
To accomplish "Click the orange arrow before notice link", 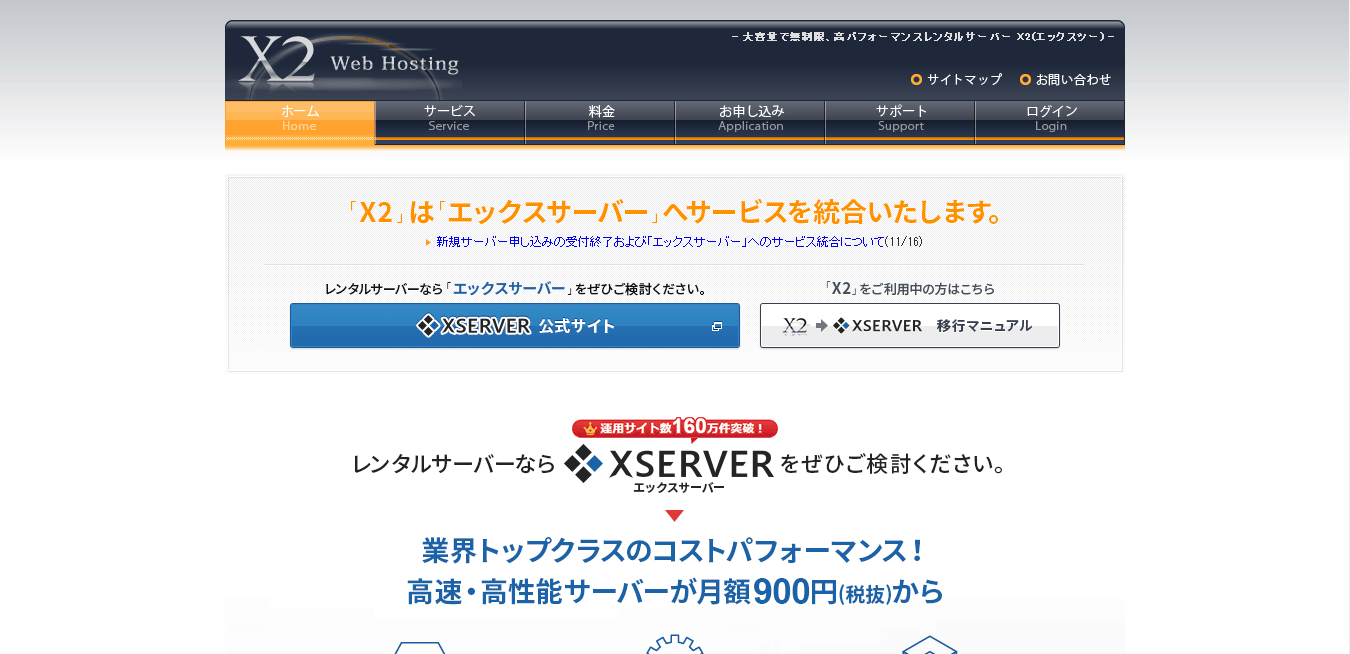I will (x=429, y=242).
